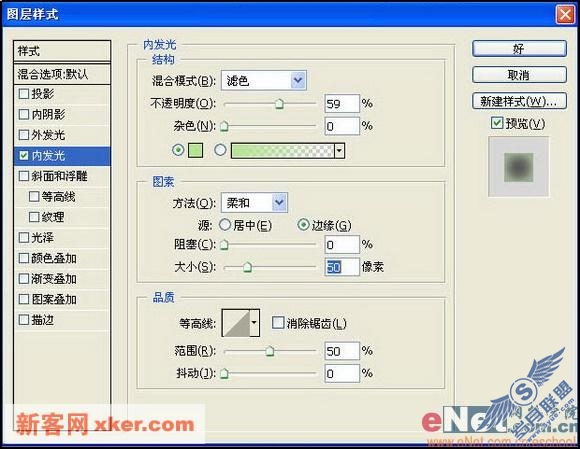Open the 方法 technique dropdown
This screenshot has height=449, width=580.
(x=254, y=202)
